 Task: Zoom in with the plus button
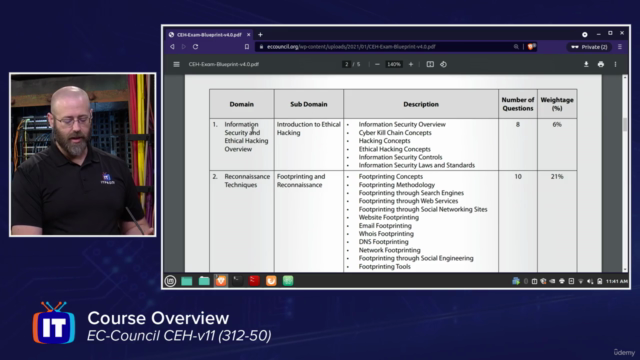[x=411, y=64]
